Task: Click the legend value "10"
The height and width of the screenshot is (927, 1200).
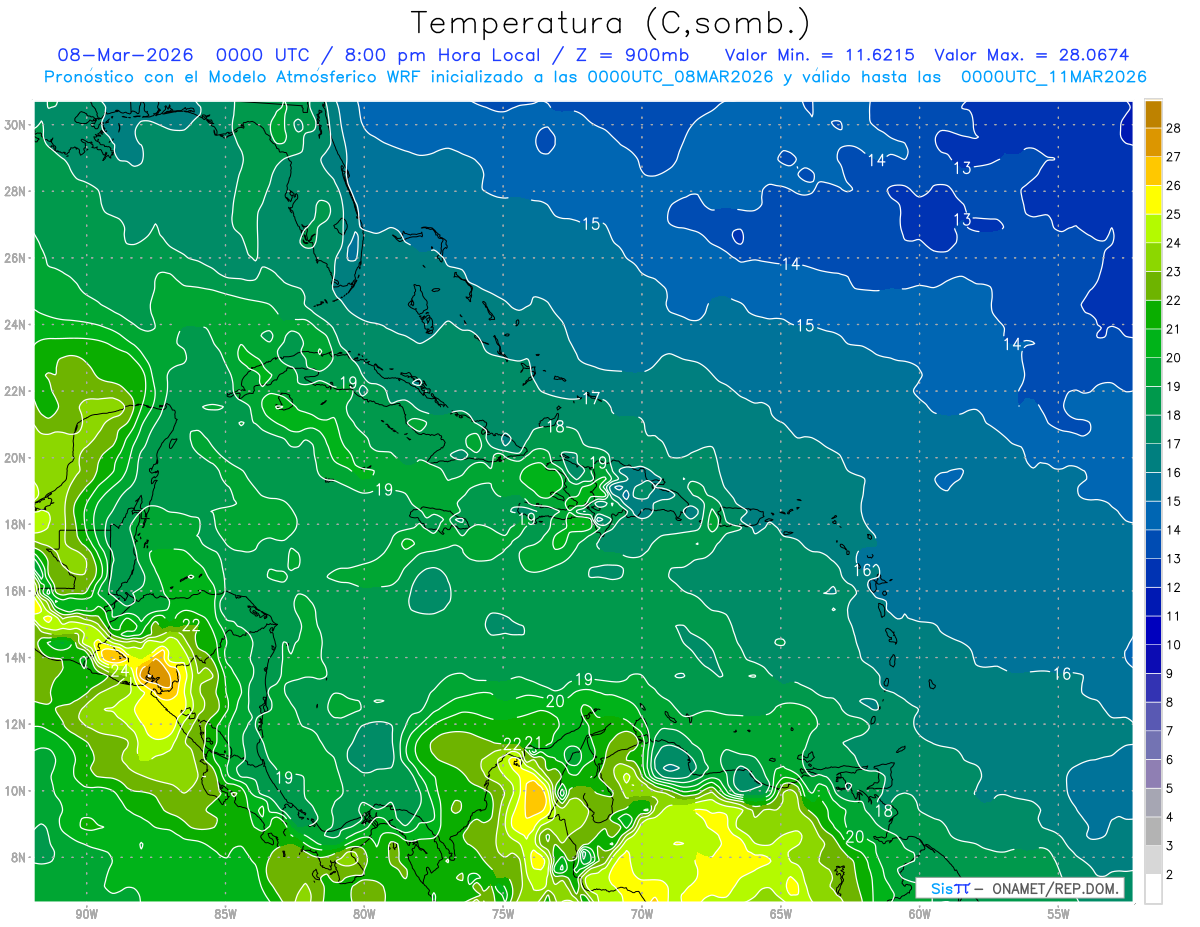Action: (1173, 645)
